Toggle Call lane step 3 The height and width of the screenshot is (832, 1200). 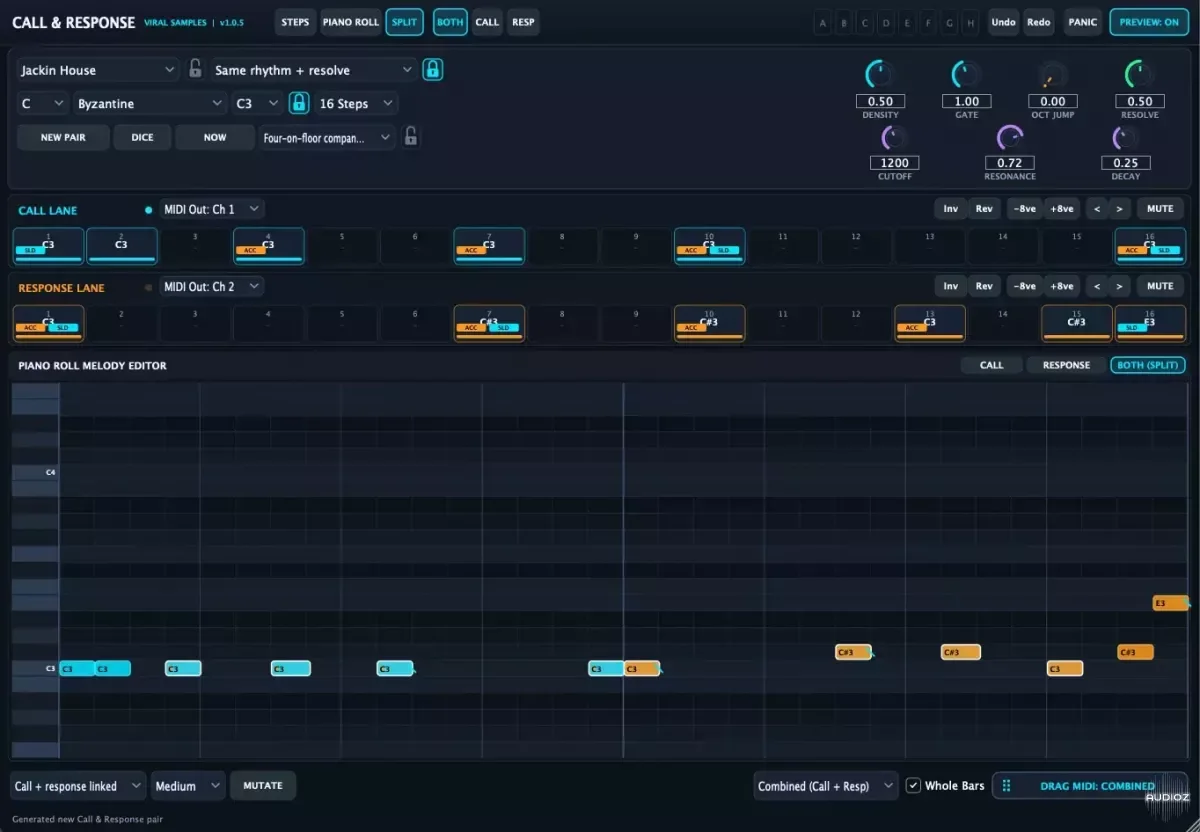pos(195,246)
